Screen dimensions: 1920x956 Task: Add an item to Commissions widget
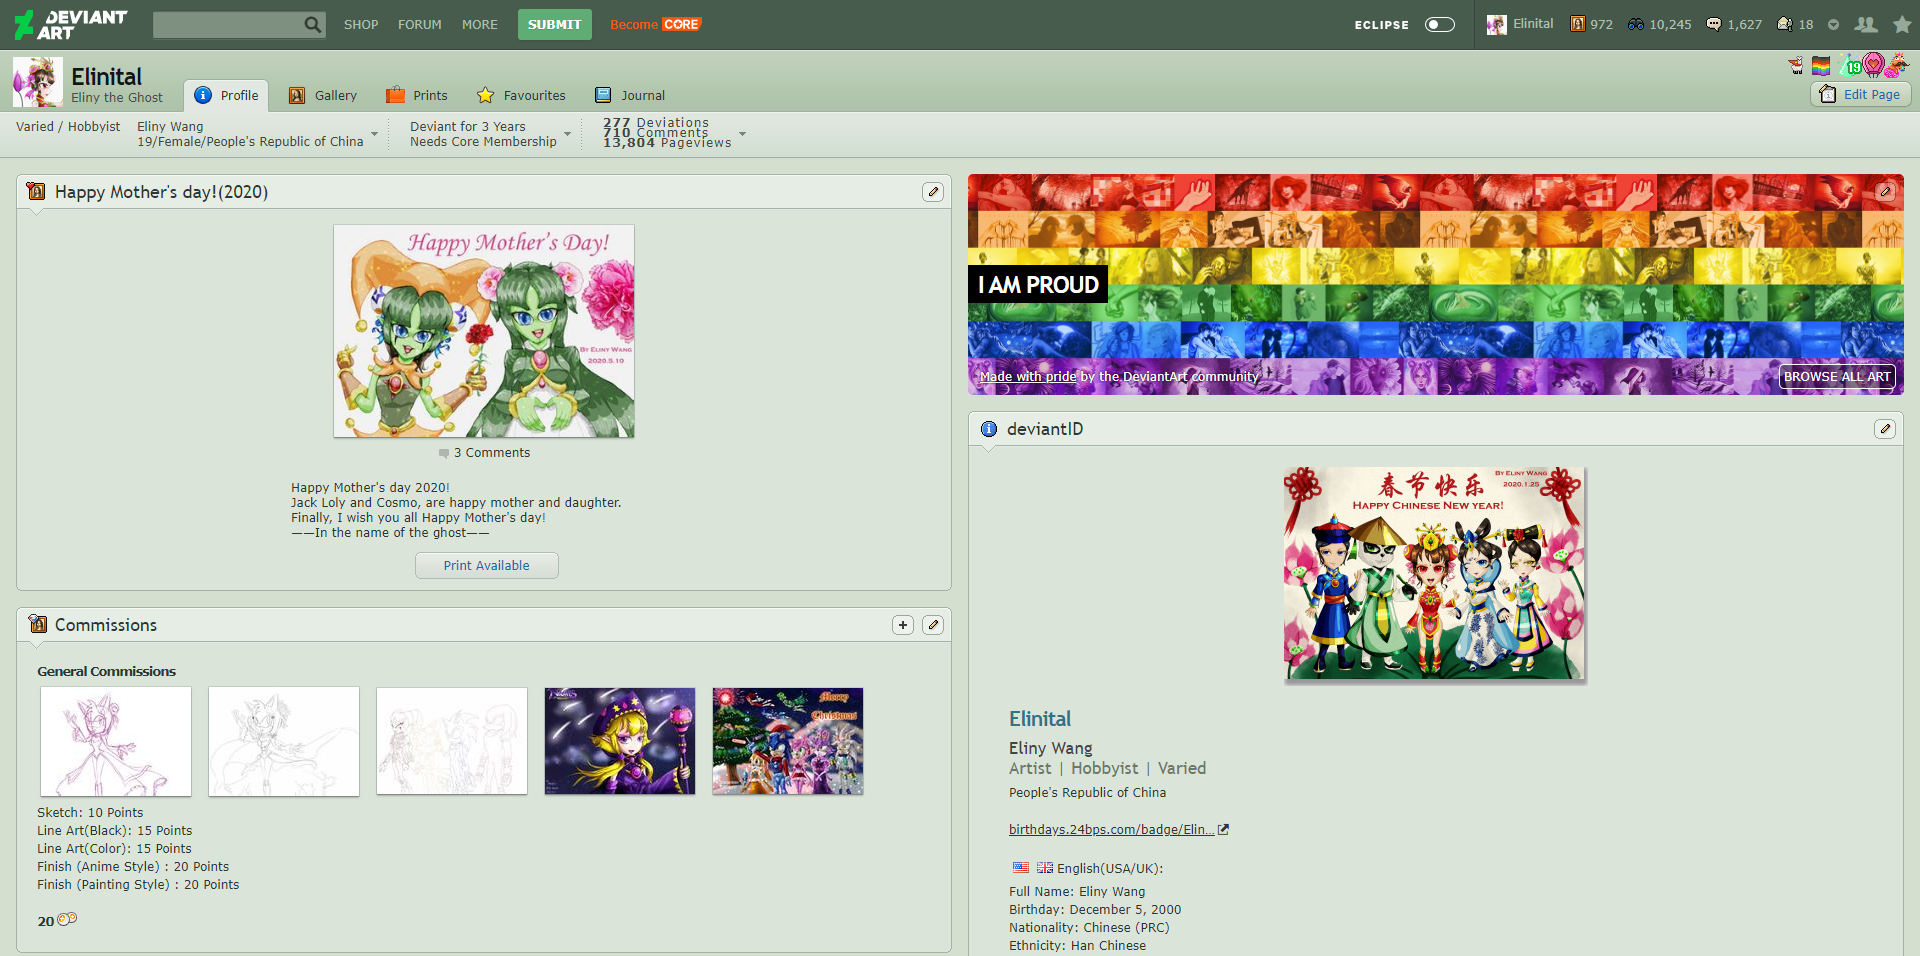(x=903, y=625)
